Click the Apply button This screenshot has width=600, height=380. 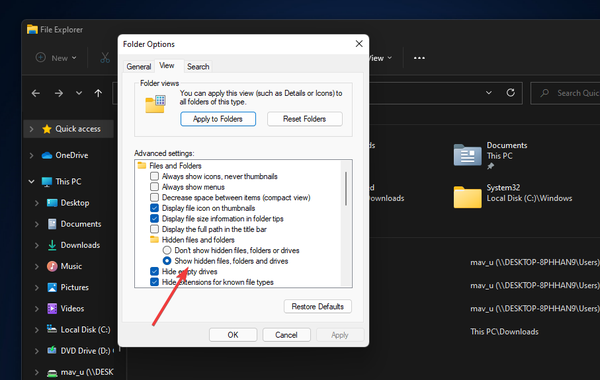[x=340, y=335]
